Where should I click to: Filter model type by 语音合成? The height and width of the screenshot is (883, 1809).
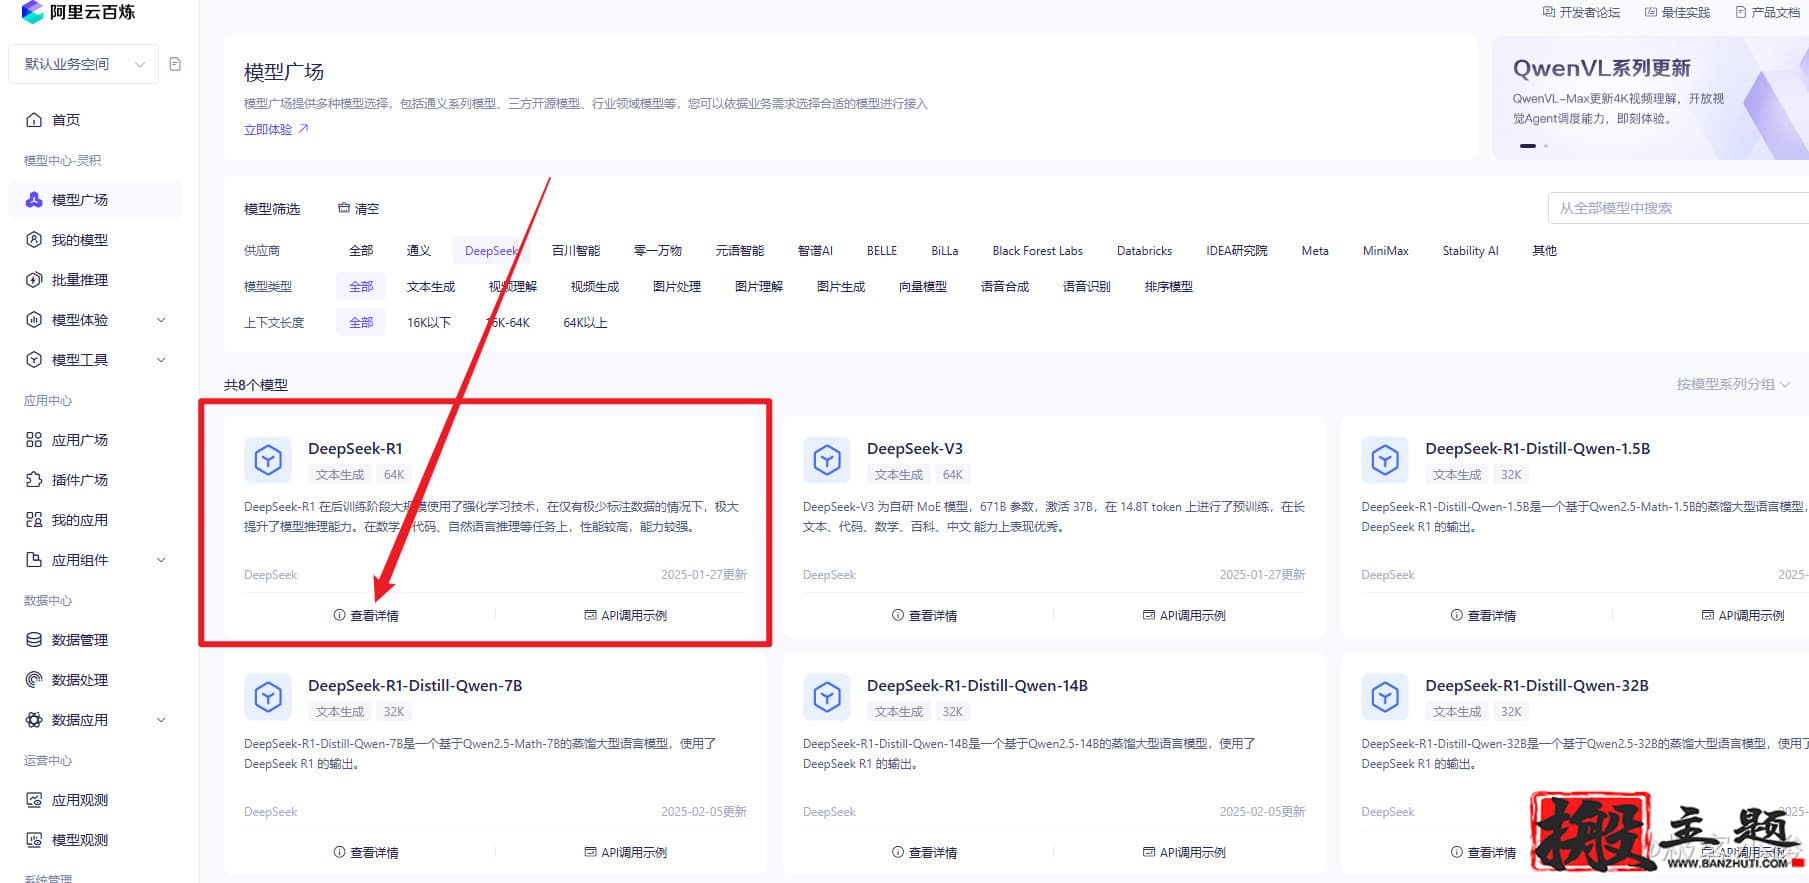(x=1005, y=287)
